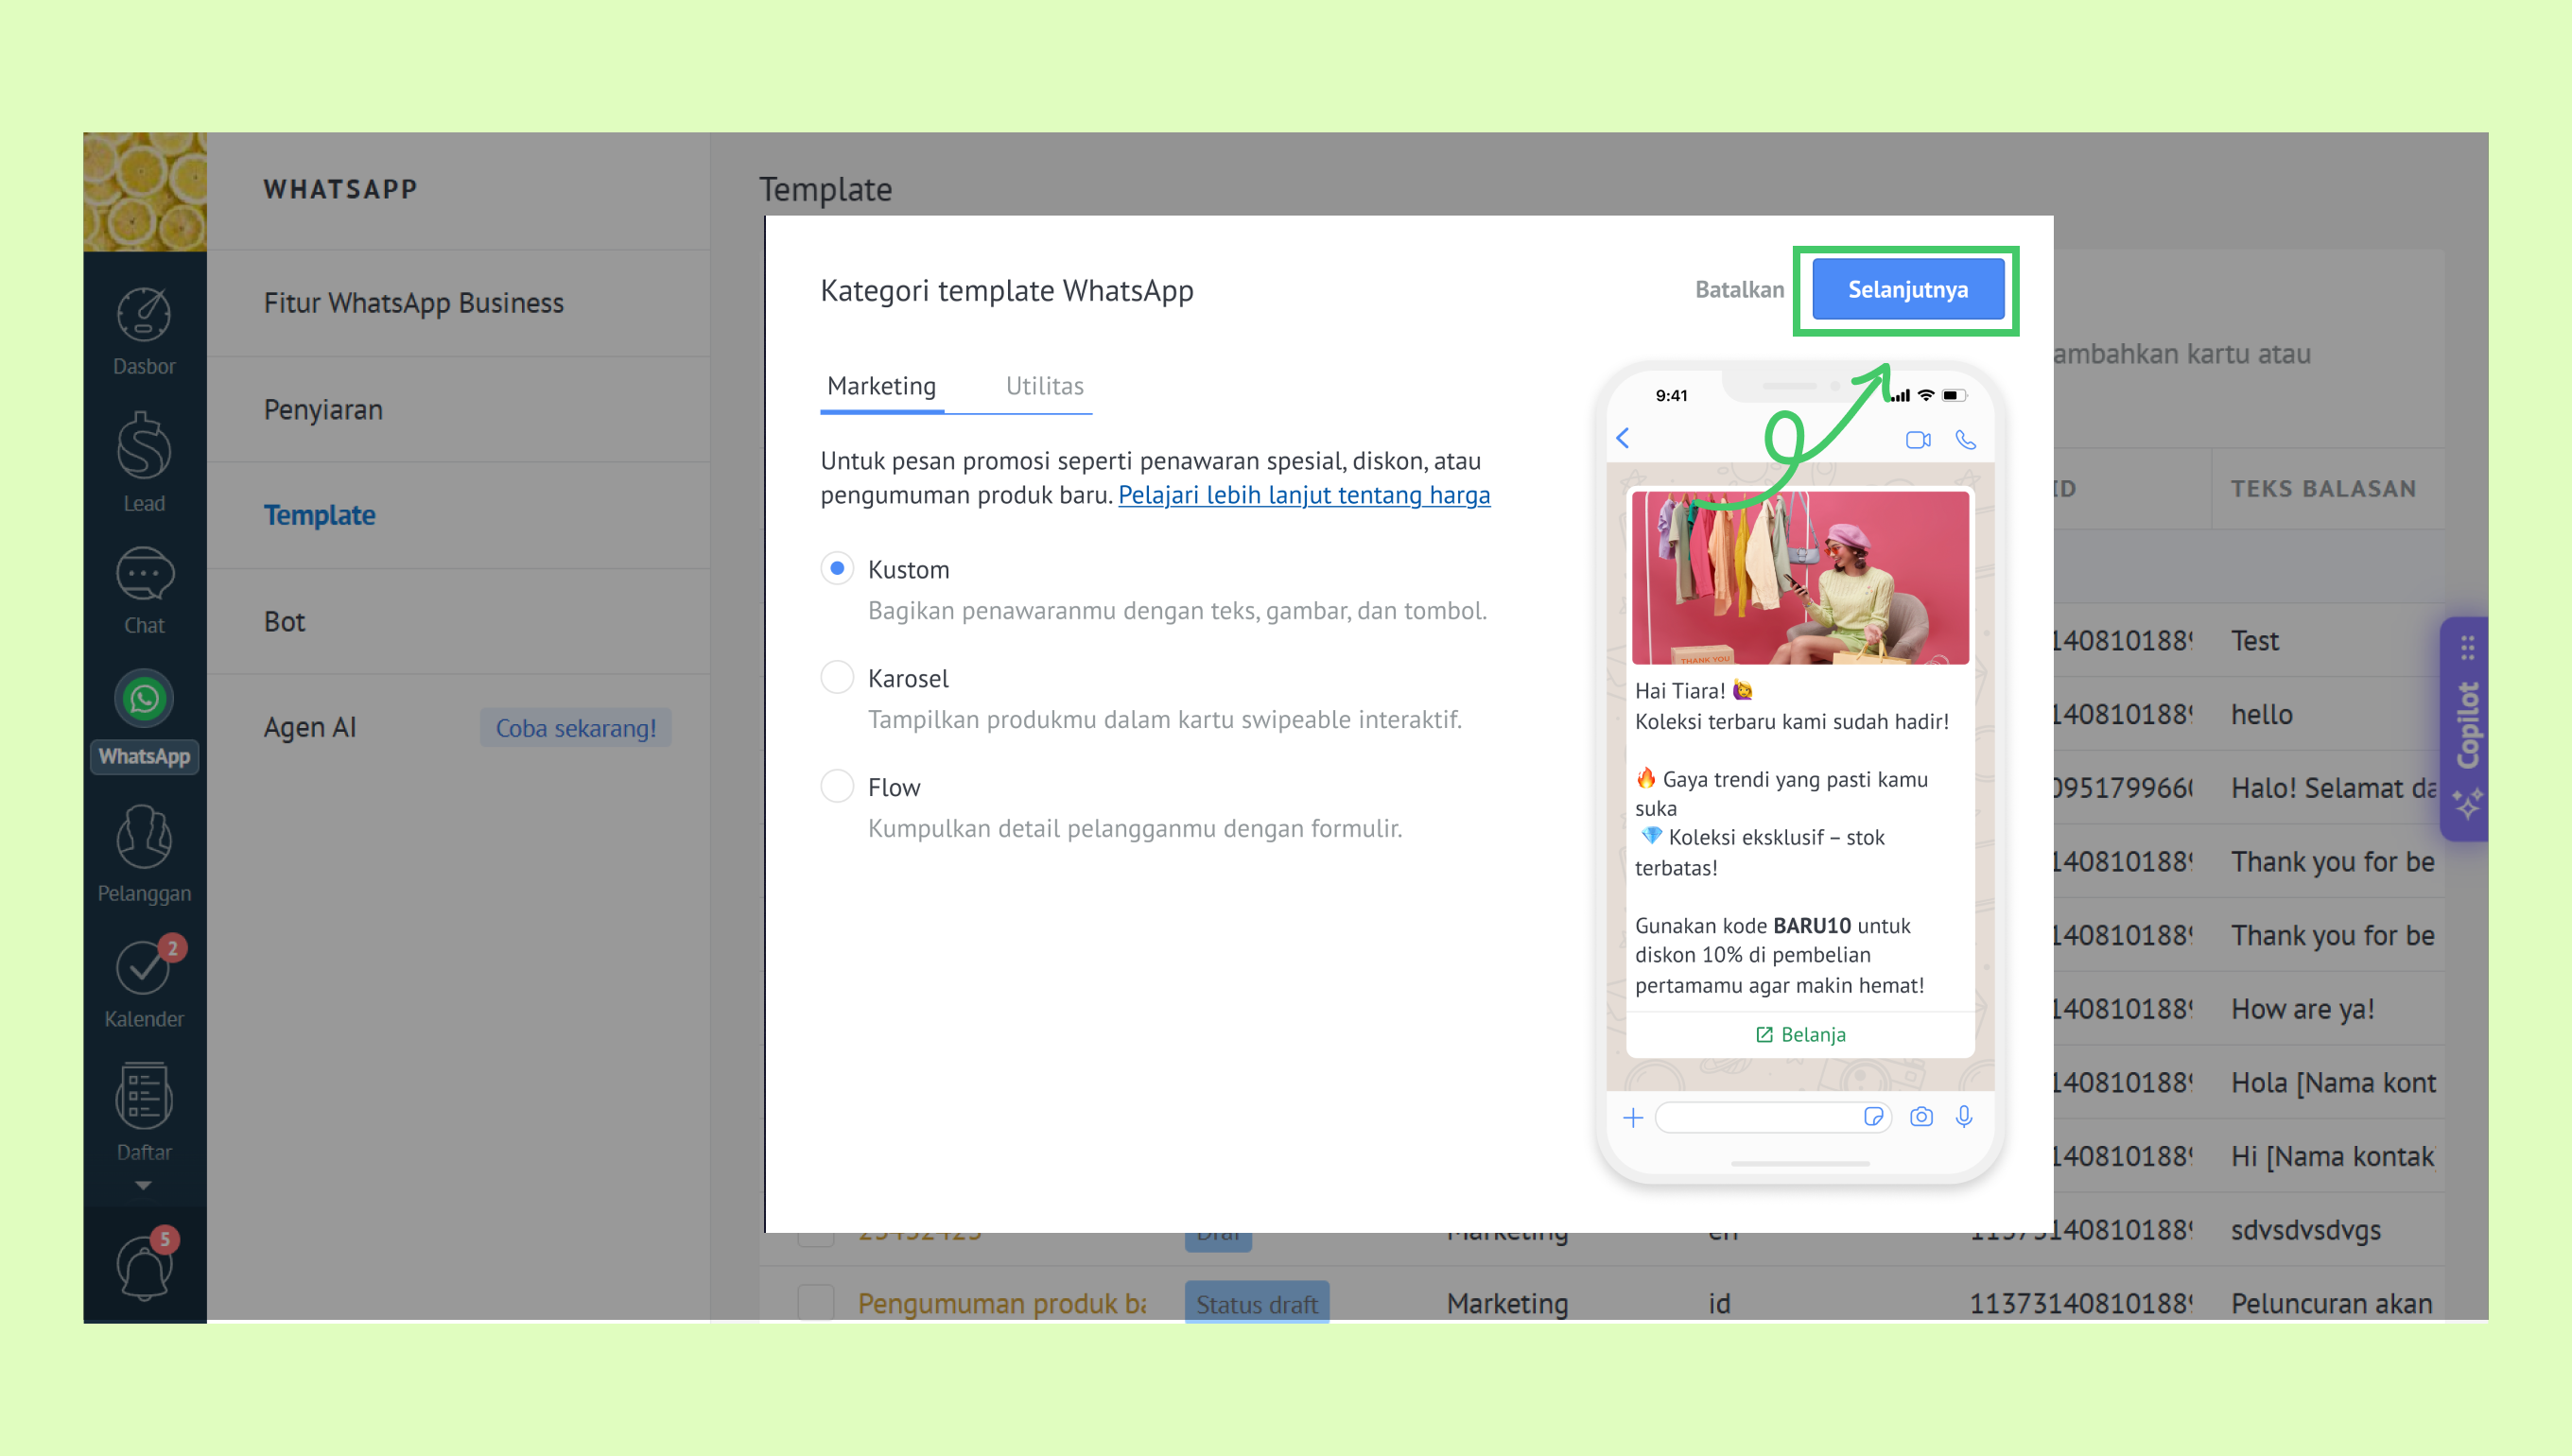2572x1456 pixels.
Task: Open the notifications bell icon
Action: pos(144,1266)
